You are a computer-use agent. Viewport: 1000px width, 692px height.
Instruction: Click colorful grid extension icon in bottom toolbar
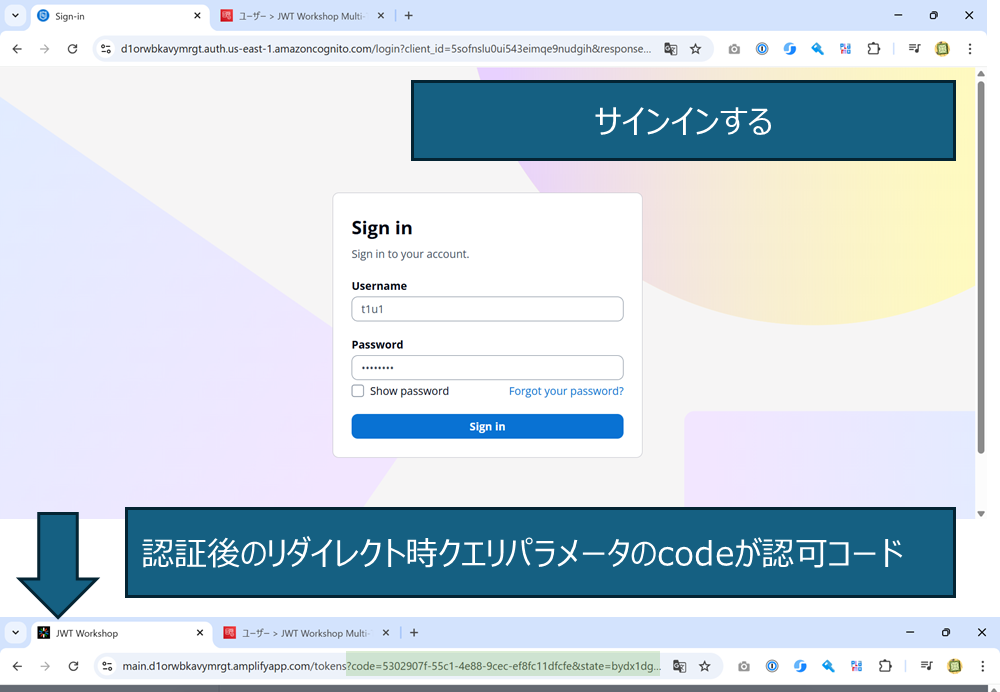[x=857, y=666]
